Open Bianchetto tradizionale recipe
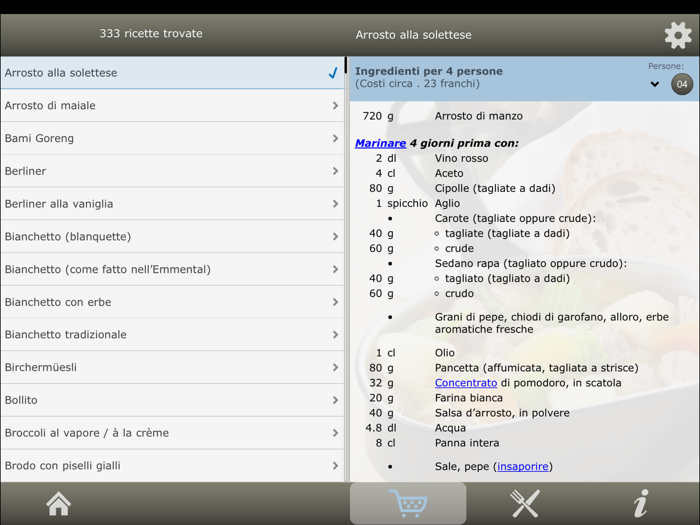This screenshot has width=700, height=525. pos(172,334)
